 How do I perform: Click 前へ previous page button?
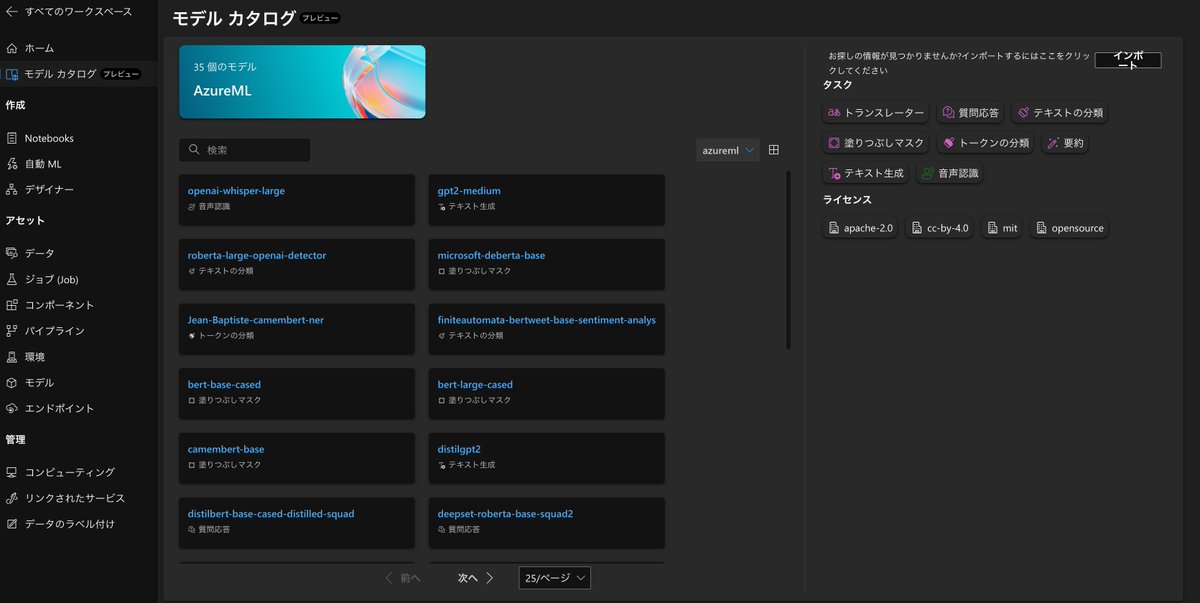403,578
